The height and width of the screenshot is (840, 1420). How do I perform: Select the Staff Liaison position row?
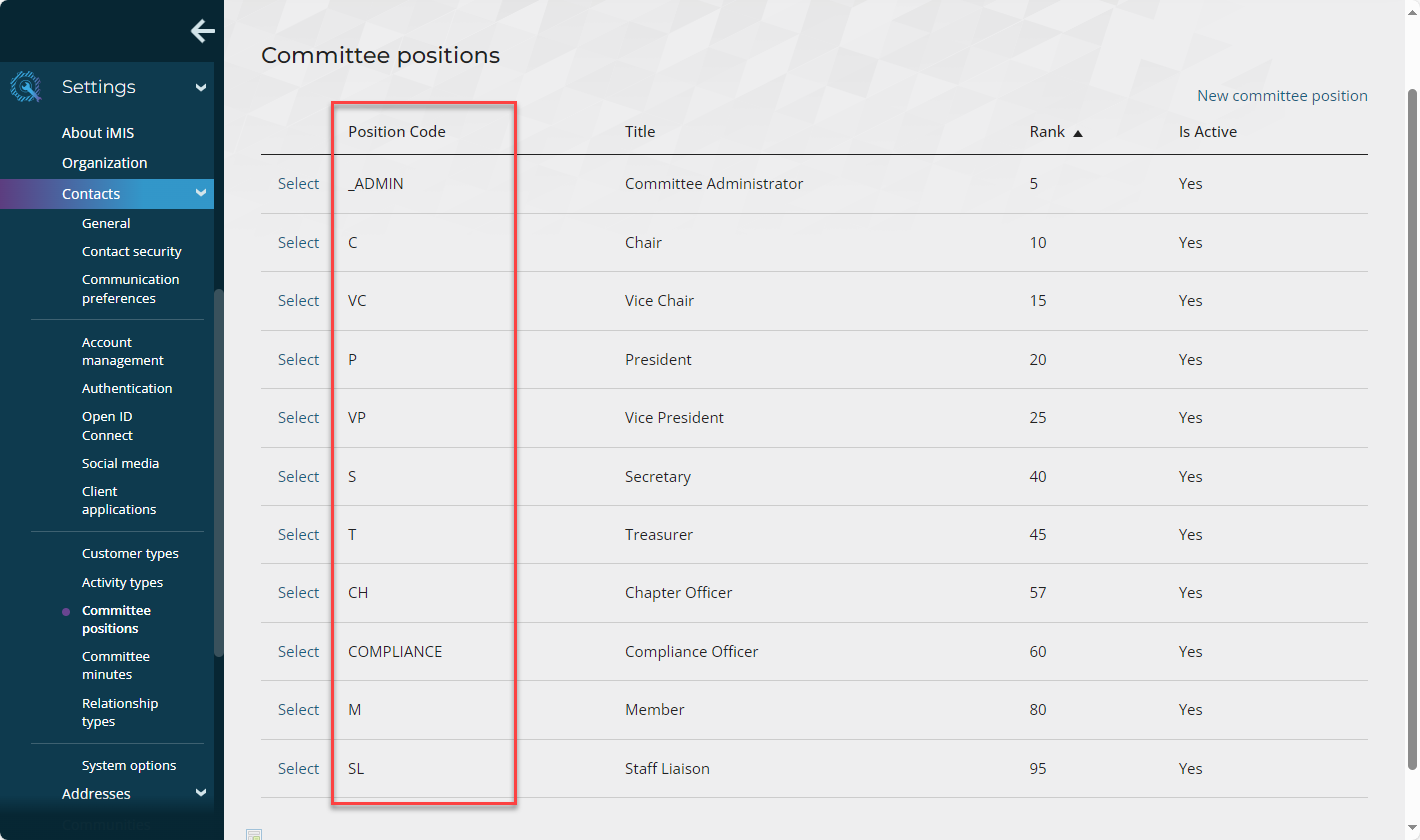tap(298, 769)
